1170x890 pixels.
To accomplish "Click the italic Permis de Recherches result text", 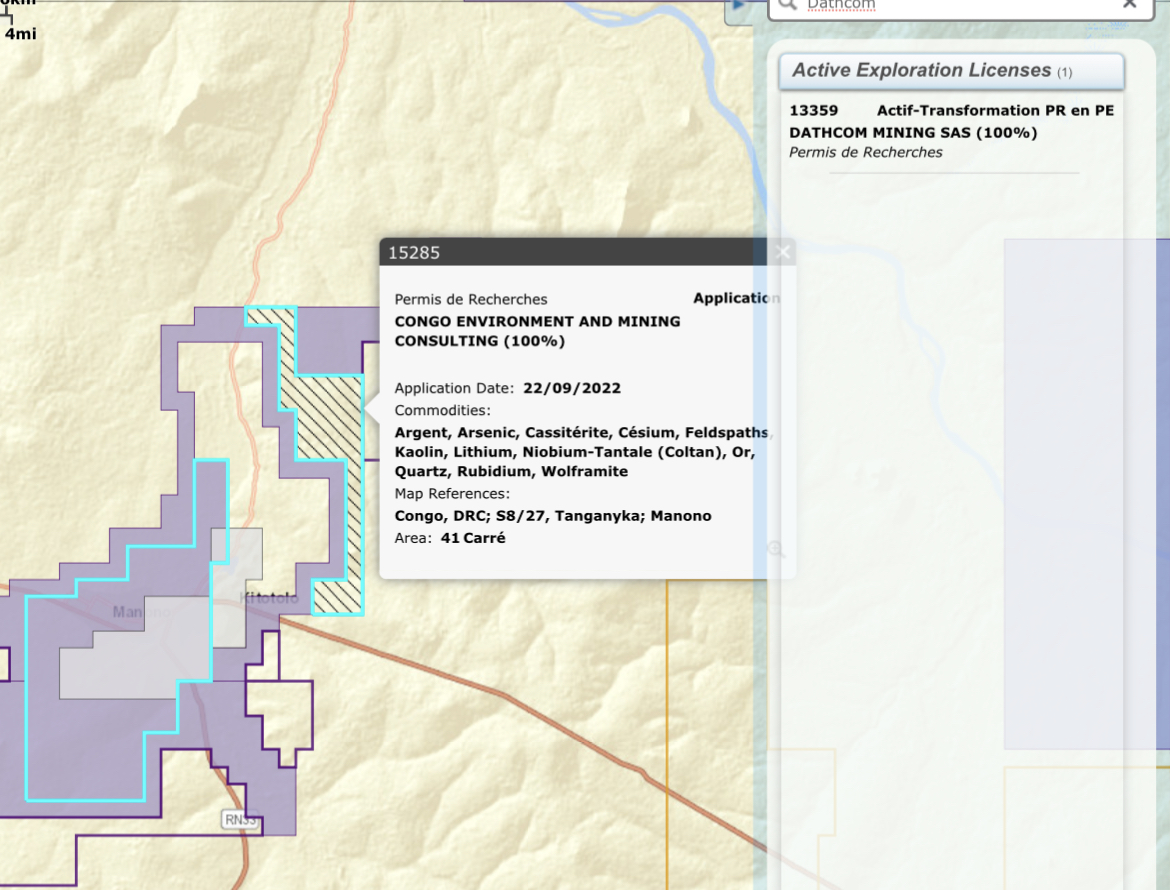I will pyautogui.click(x=865, y=153).
